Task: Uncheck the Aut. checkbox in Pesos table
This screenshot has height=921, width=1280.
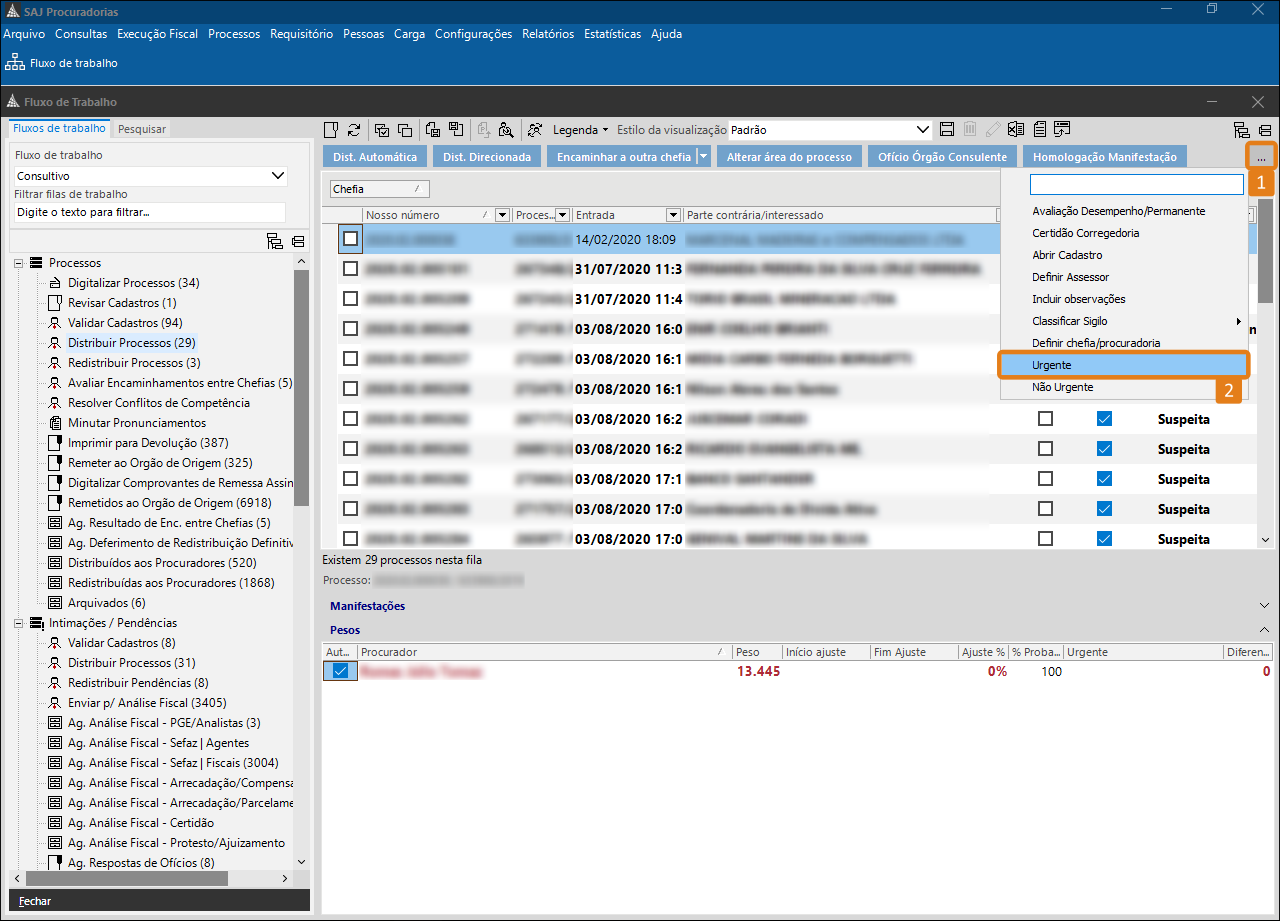Action: click(x=340, y=671)
